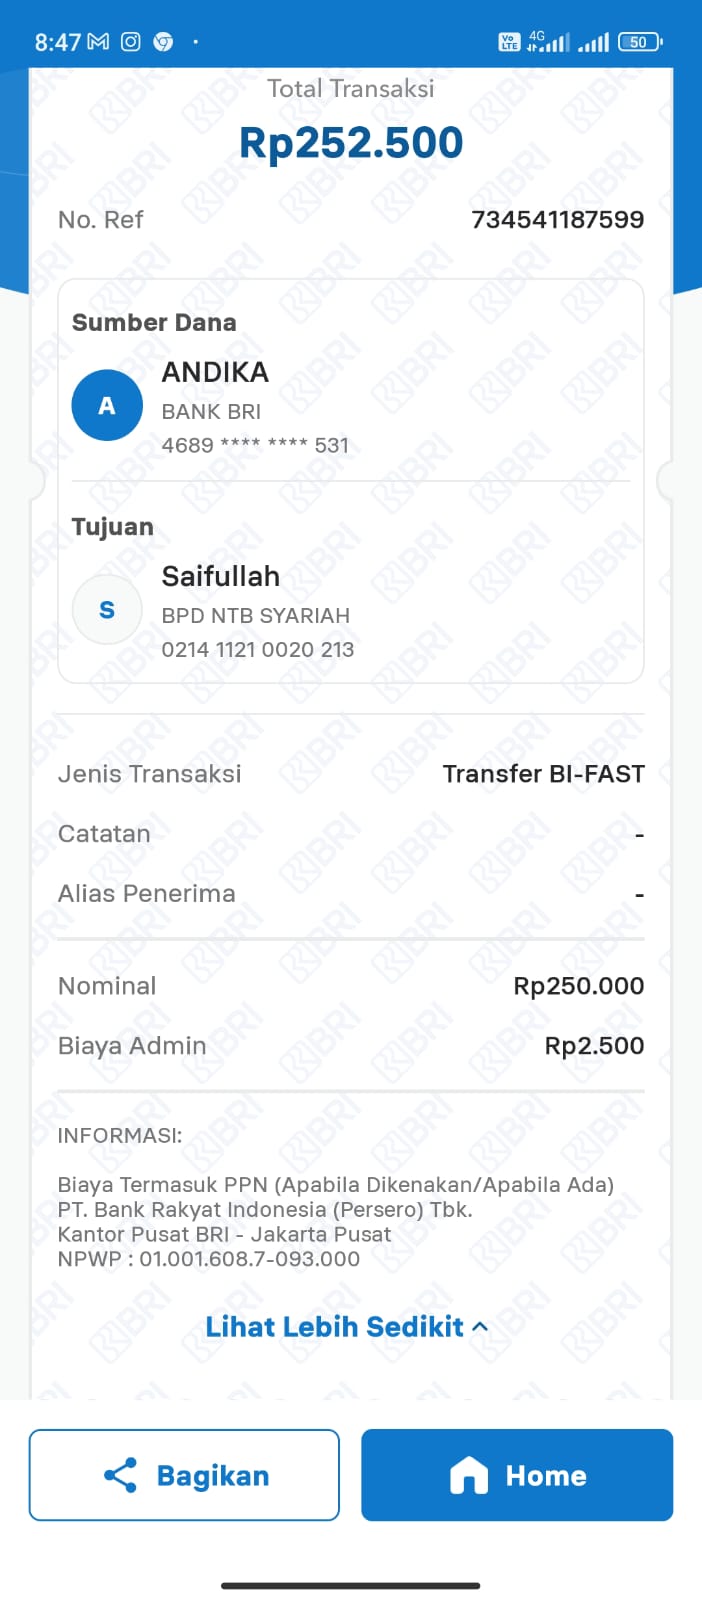Collapse details with Lihat Lebih Sedikit
The image size is (702, 1600).
coord(335,1327)
